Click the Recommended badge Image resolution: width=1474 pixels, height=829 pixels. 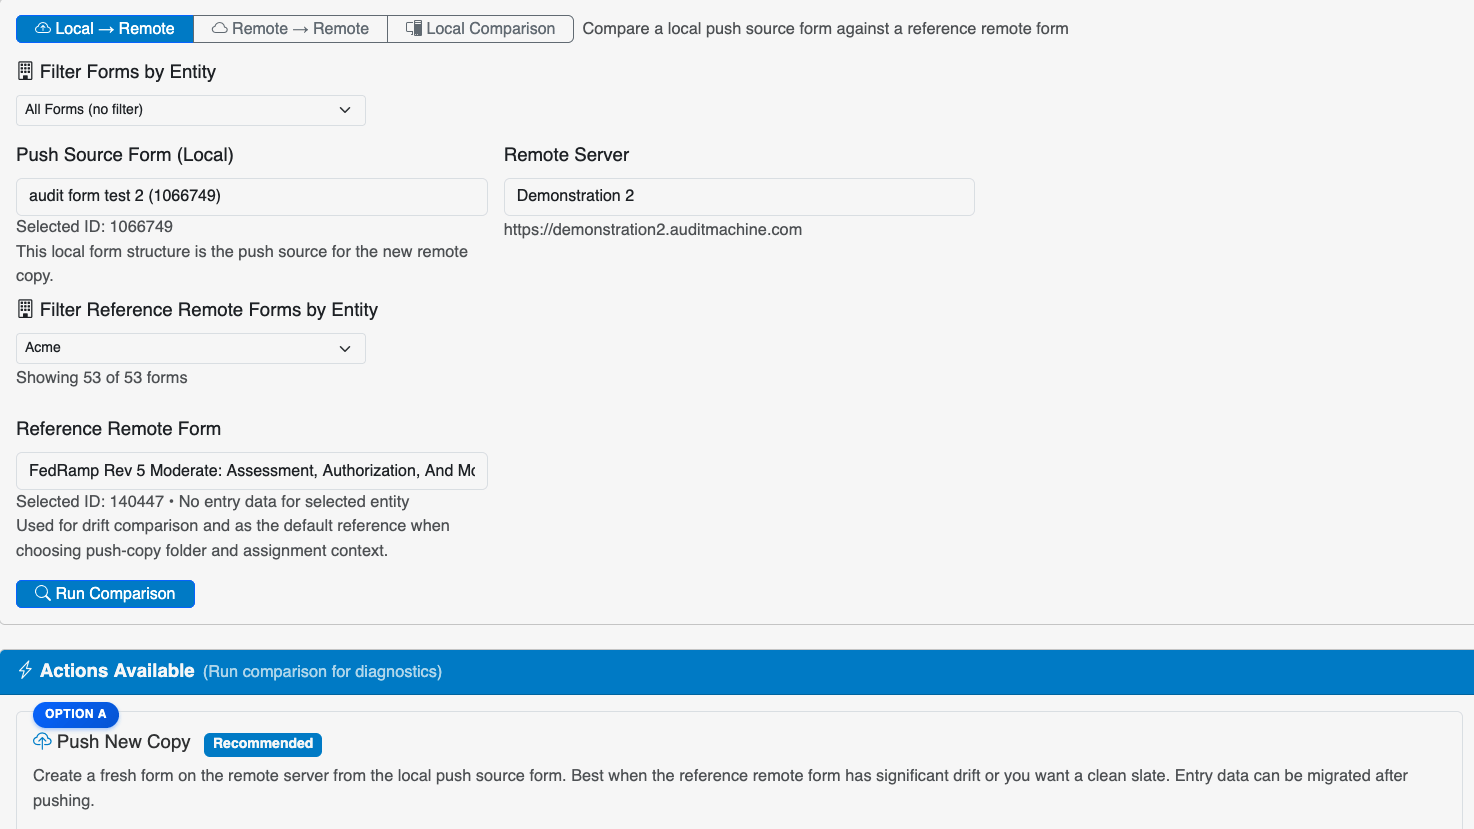[x=263, y=743]
